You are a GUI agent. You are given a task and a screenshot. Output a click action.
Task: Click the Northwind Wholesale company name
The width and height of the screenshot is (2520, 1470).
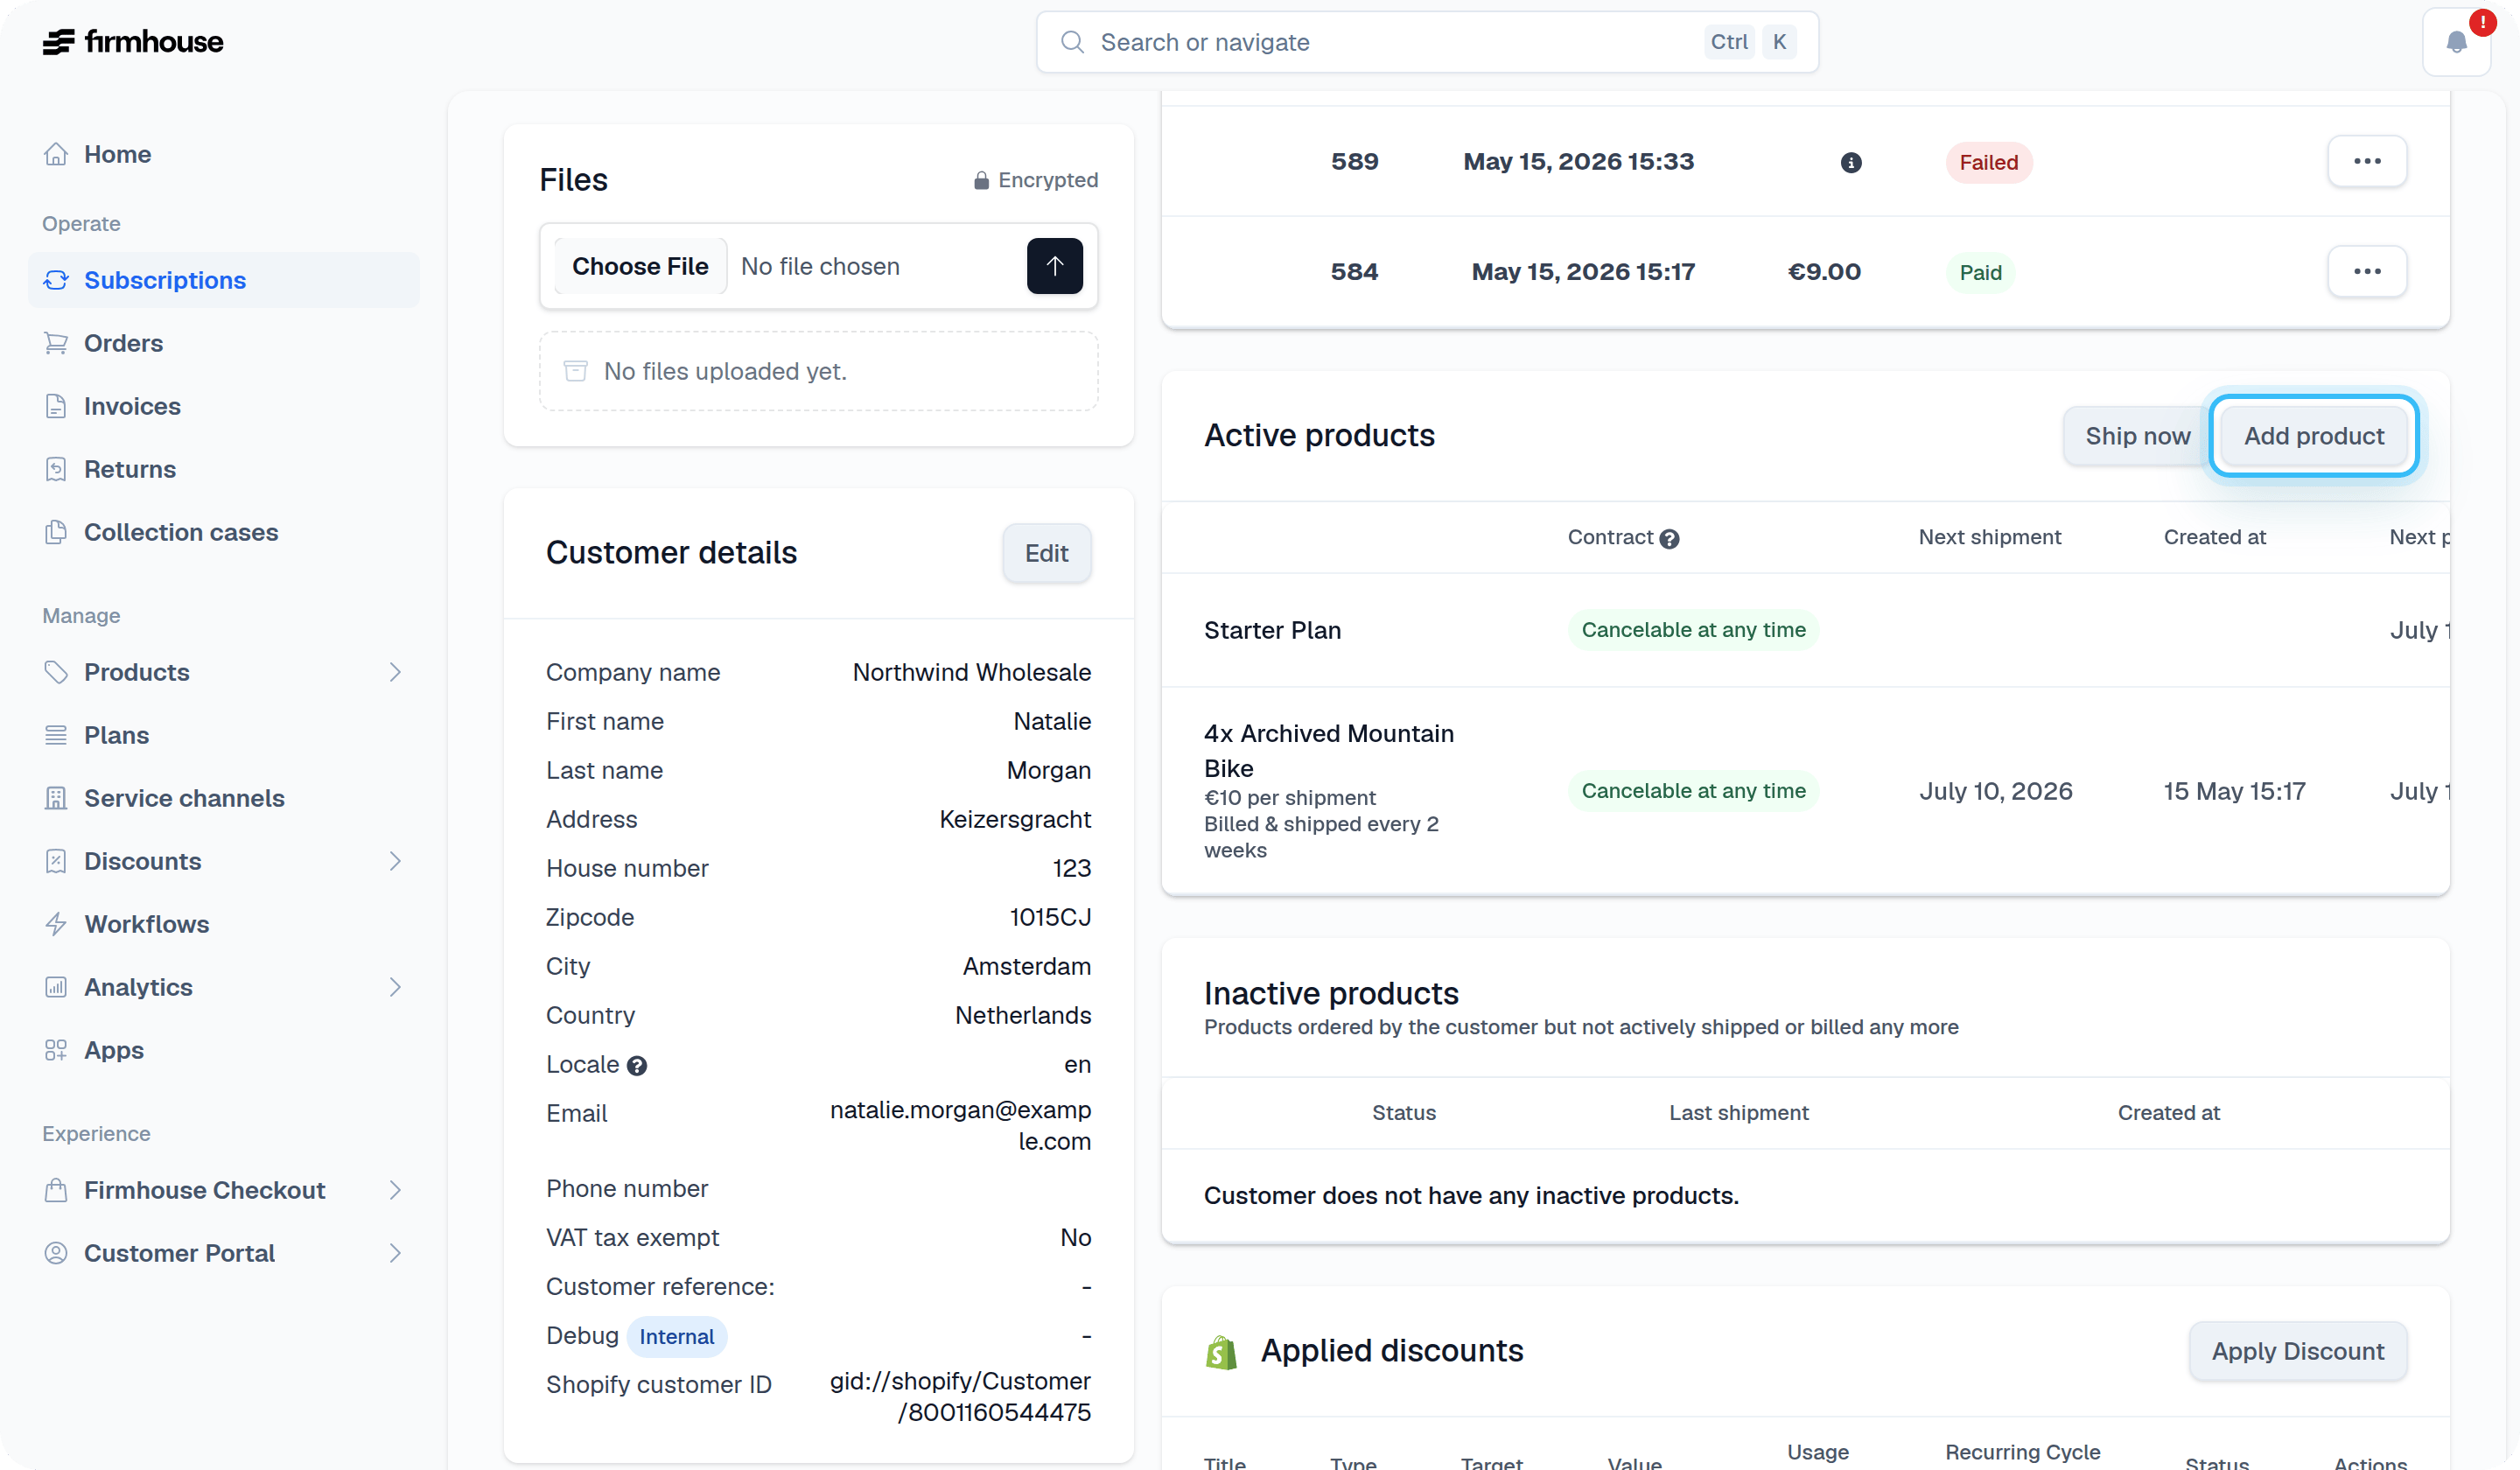(x=971, y=672)
